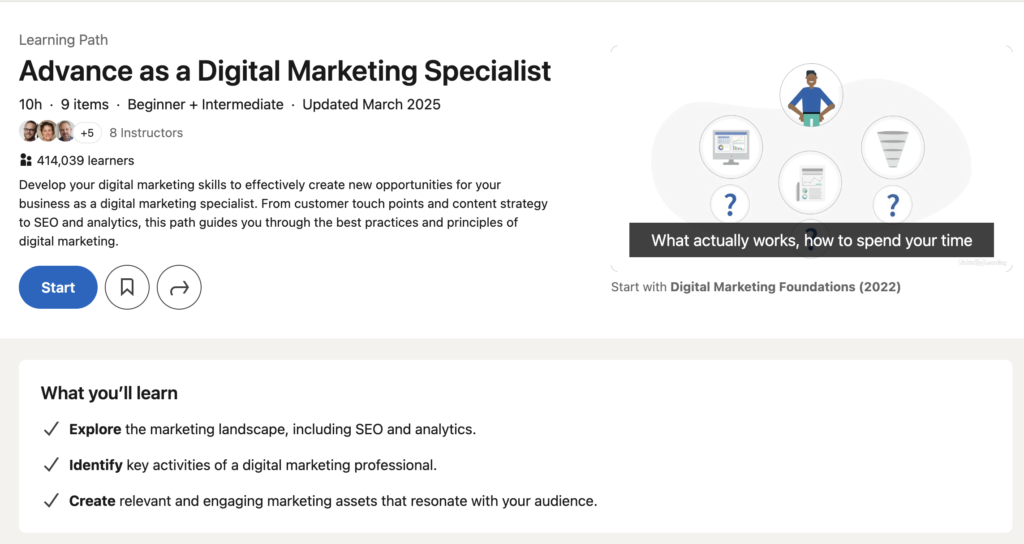Save the learning path with the bookmark icon

tap(127, 288)
